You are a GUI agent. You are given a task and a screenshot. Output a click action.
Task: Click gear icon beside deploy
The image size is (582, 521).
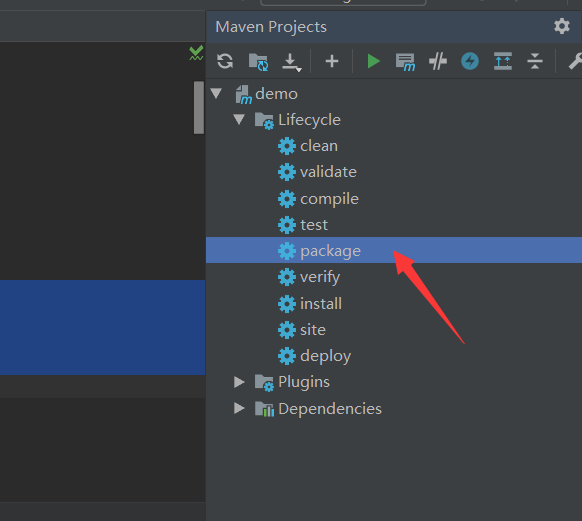click(287, 356)
